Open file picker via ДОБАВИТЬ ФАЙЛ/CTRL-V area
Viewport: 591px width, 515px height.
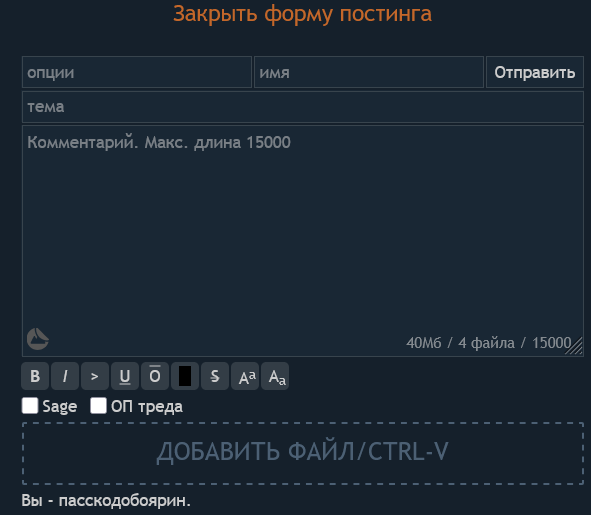[303, 453]
